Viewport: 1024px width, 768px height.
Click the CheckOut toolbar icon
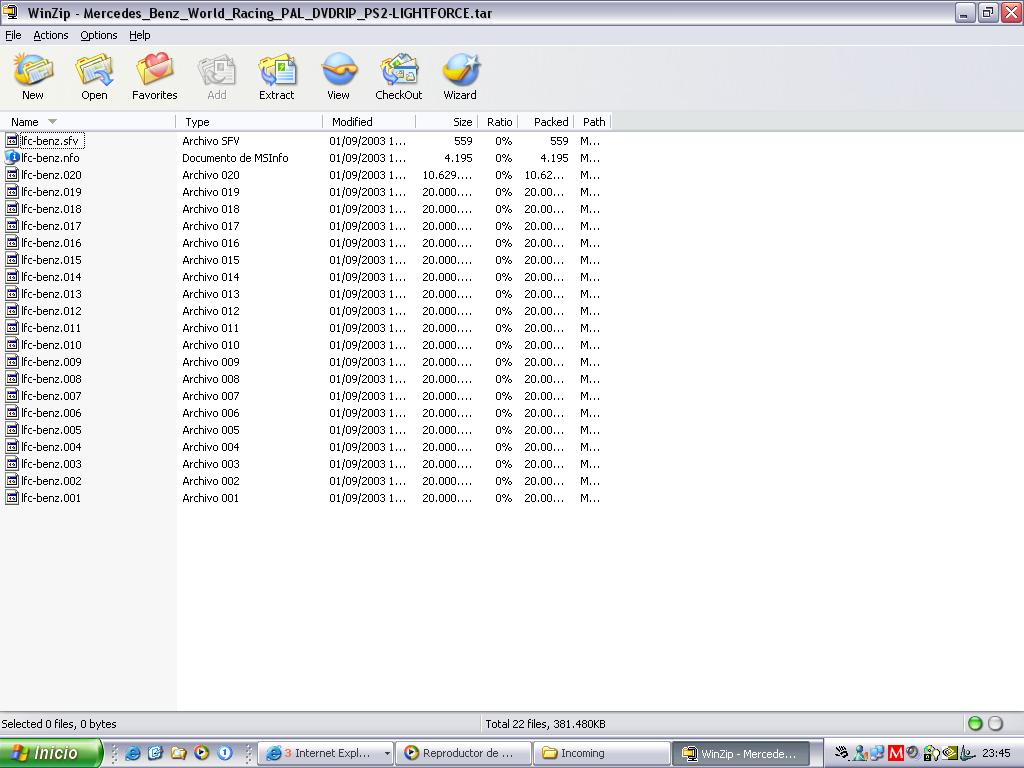[398, 70]
